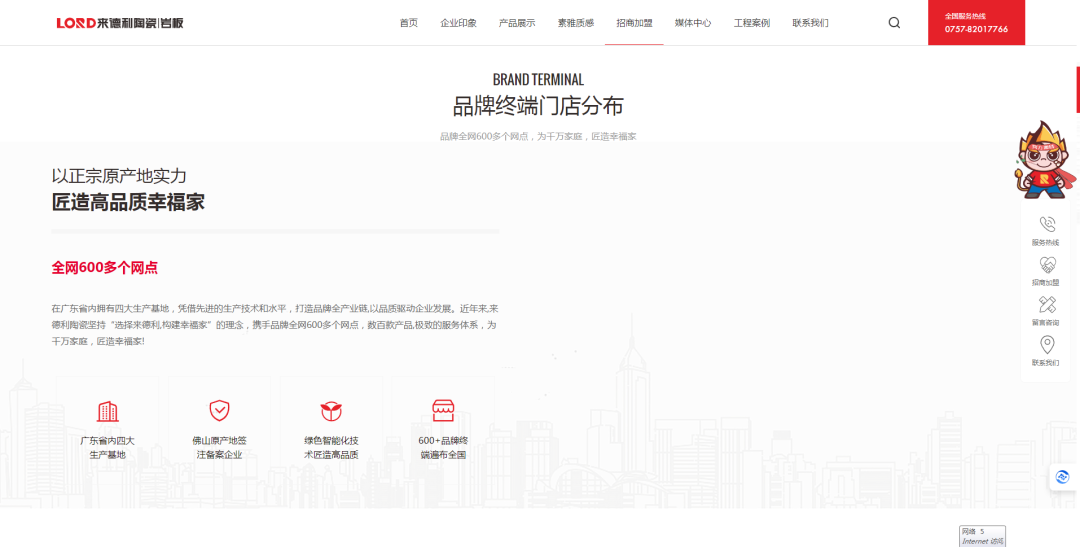Select 工程案例 in the top navigation

(x=751, y=23)
